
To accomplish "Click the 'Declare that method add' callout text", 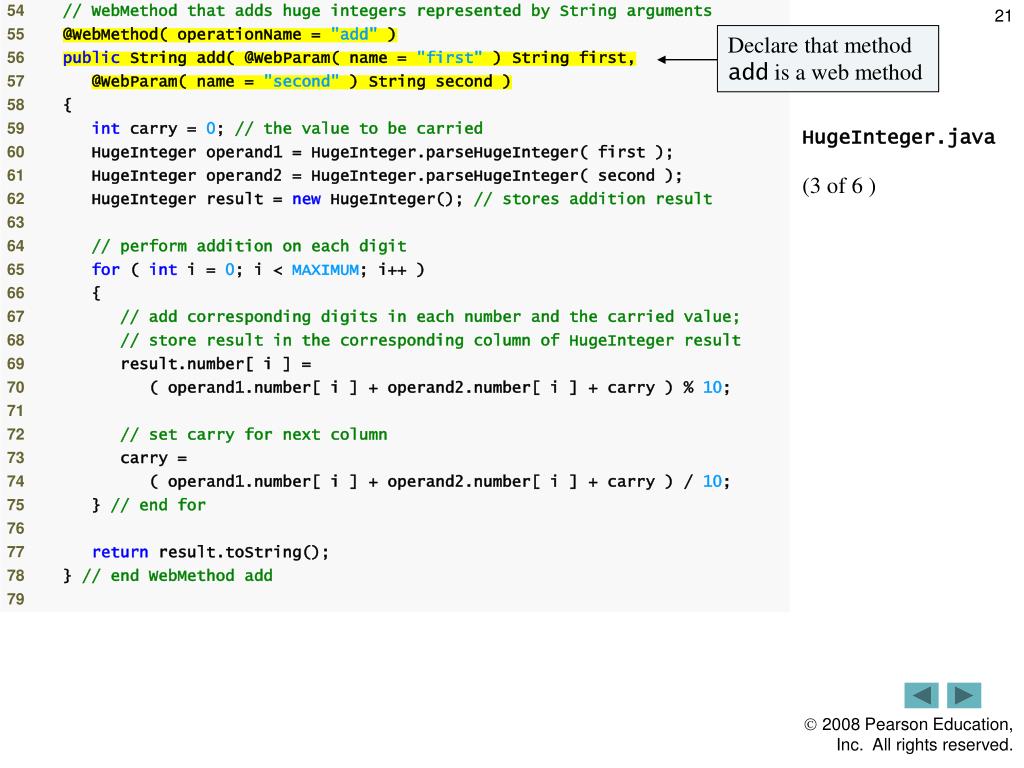I will point(827,59).
